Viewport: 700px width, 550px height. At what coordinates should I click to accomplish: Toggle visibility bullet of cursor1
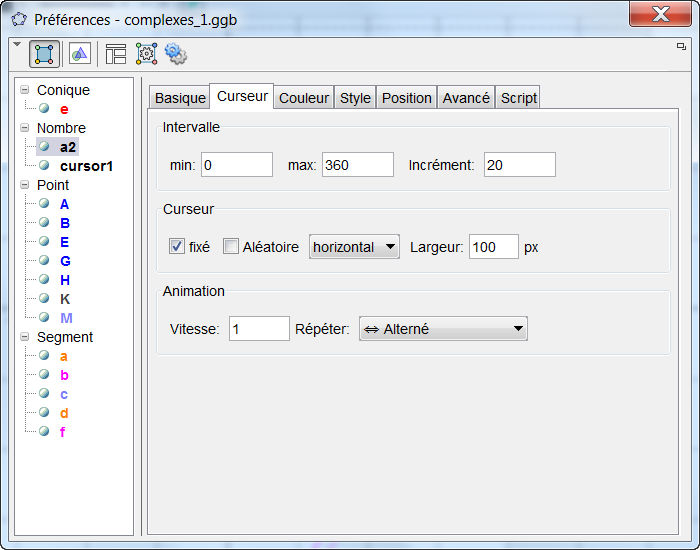point(44,165)
